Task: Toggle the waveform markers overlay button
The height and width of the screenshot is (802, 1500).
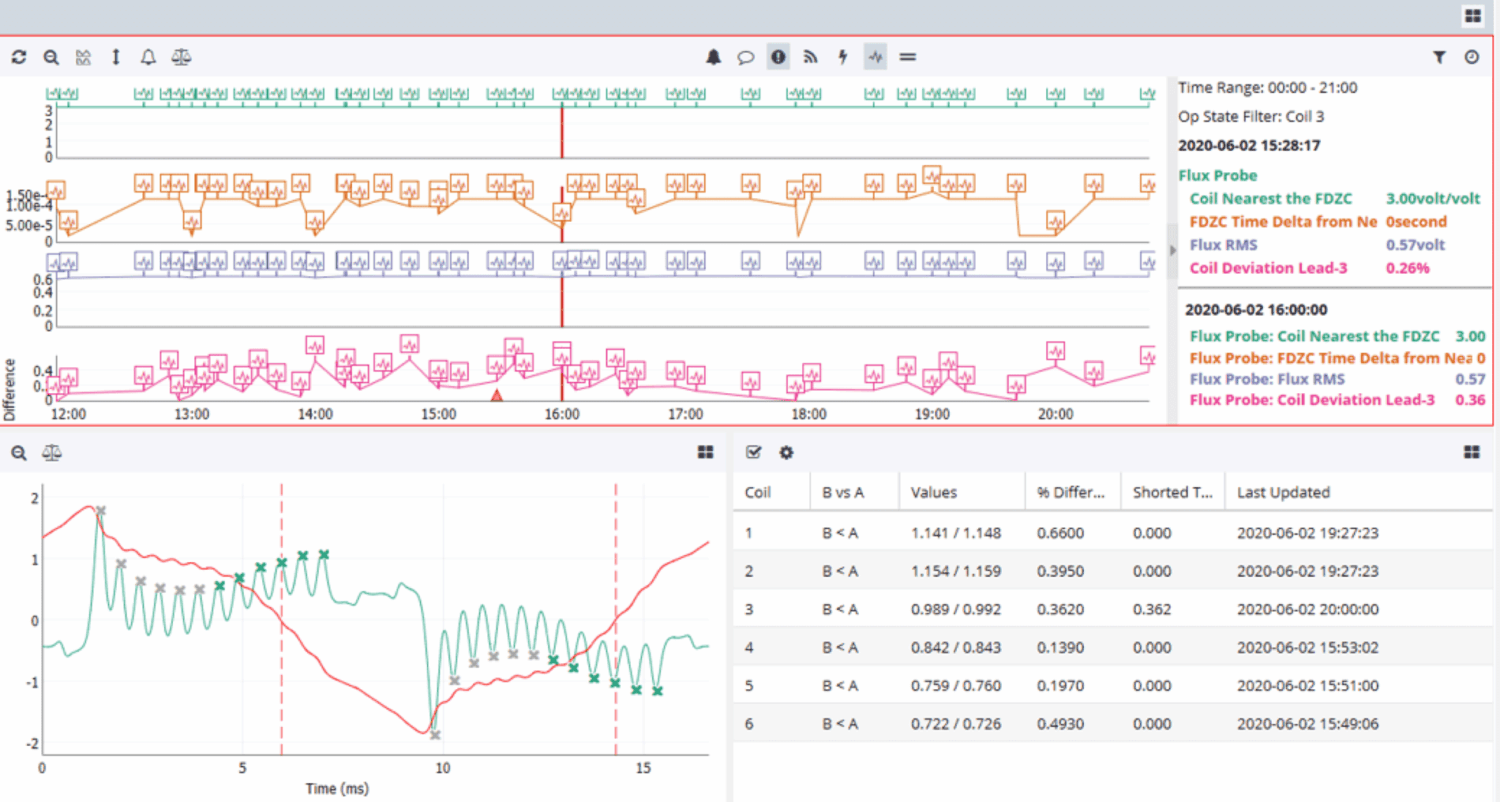Action: 875,57
